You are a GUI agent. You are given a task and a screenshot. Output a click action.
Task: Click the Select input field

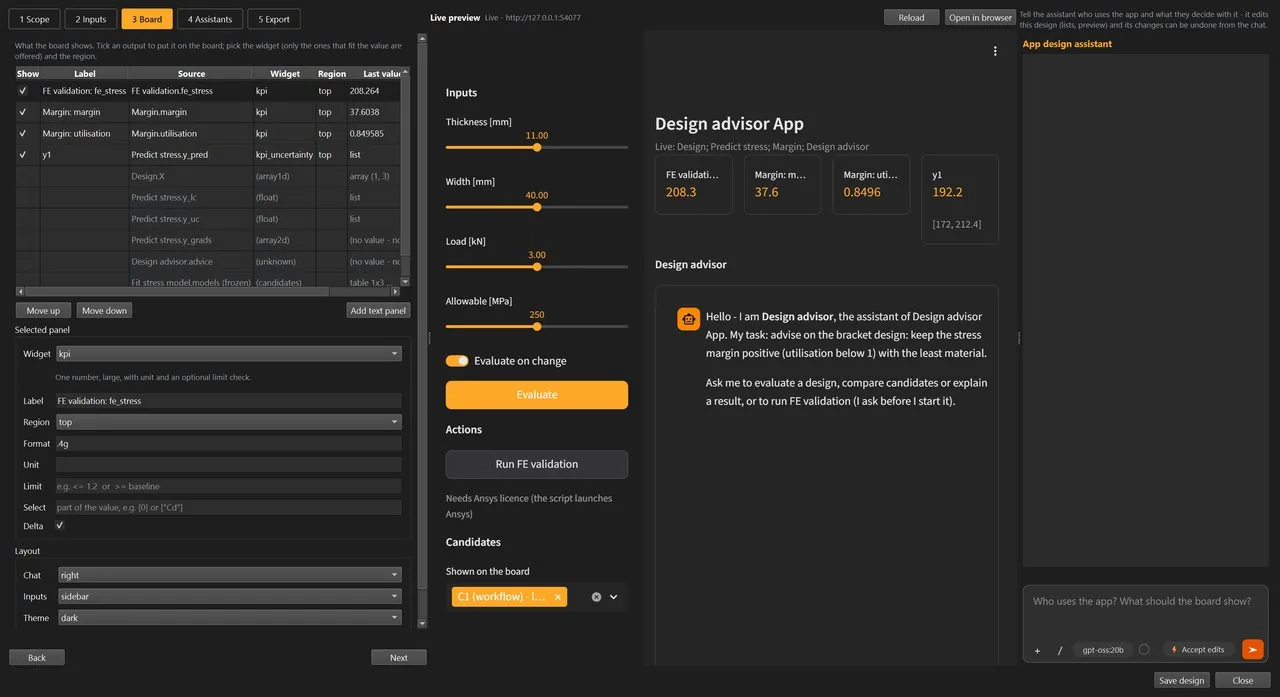pos(229,507)
